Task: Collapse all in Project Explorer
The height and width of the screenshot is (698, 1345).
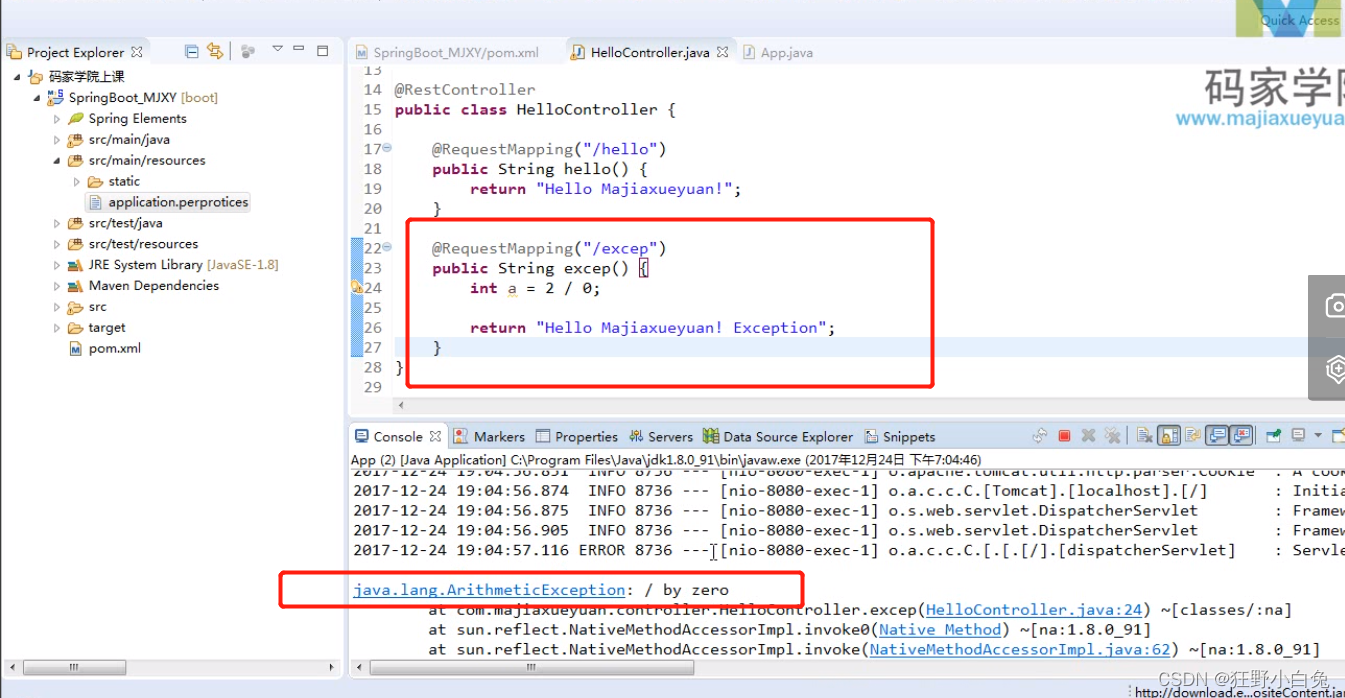Action: pos(192,51)
